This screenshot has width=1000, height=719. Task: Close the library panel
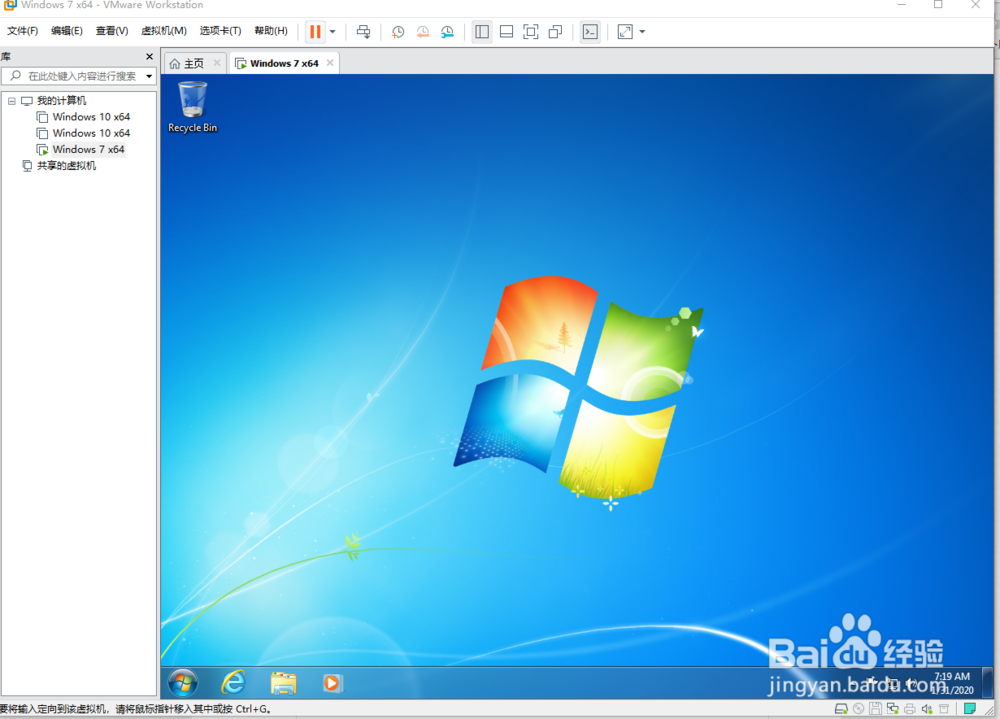point(149,57)
